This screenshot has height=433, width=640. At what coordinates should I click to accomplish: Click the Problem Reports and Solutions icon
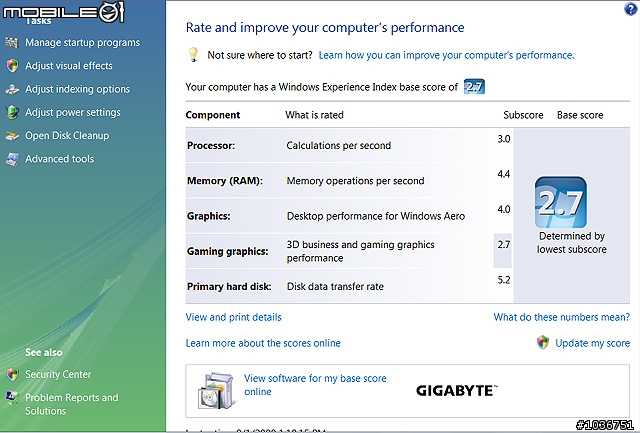click(x=12, y=397)
